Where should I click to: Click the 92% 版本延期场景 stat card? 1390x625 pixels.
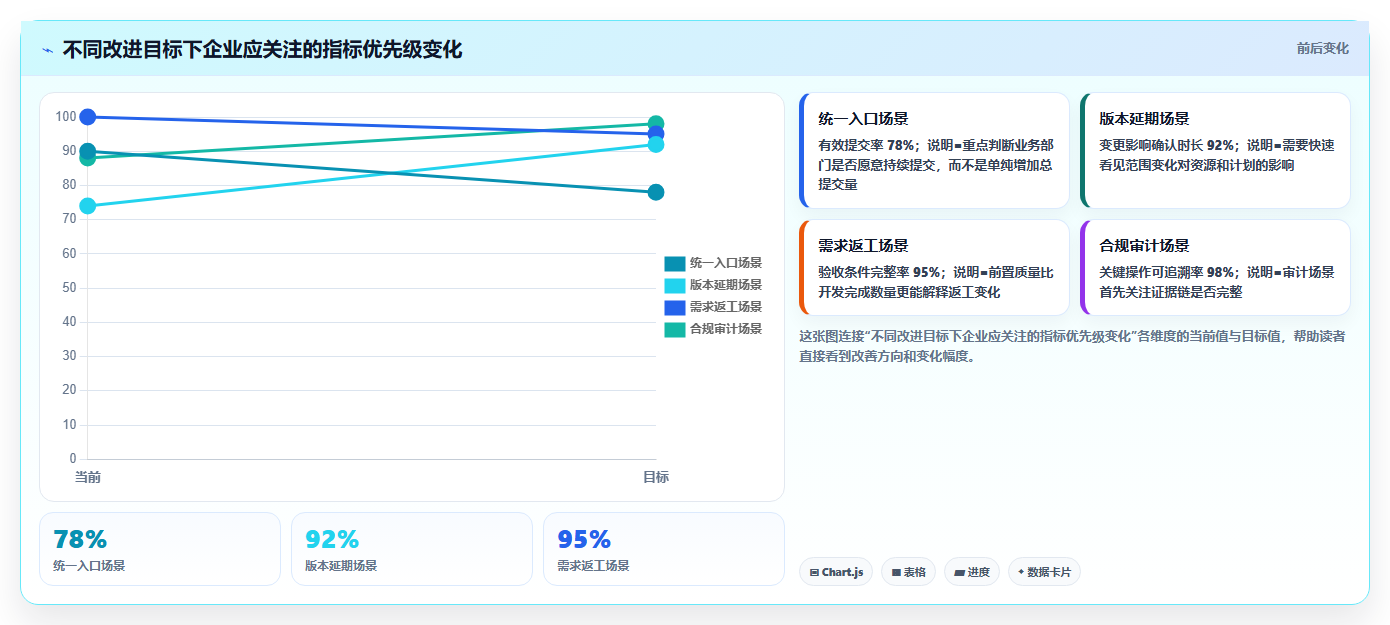[412, 549]
